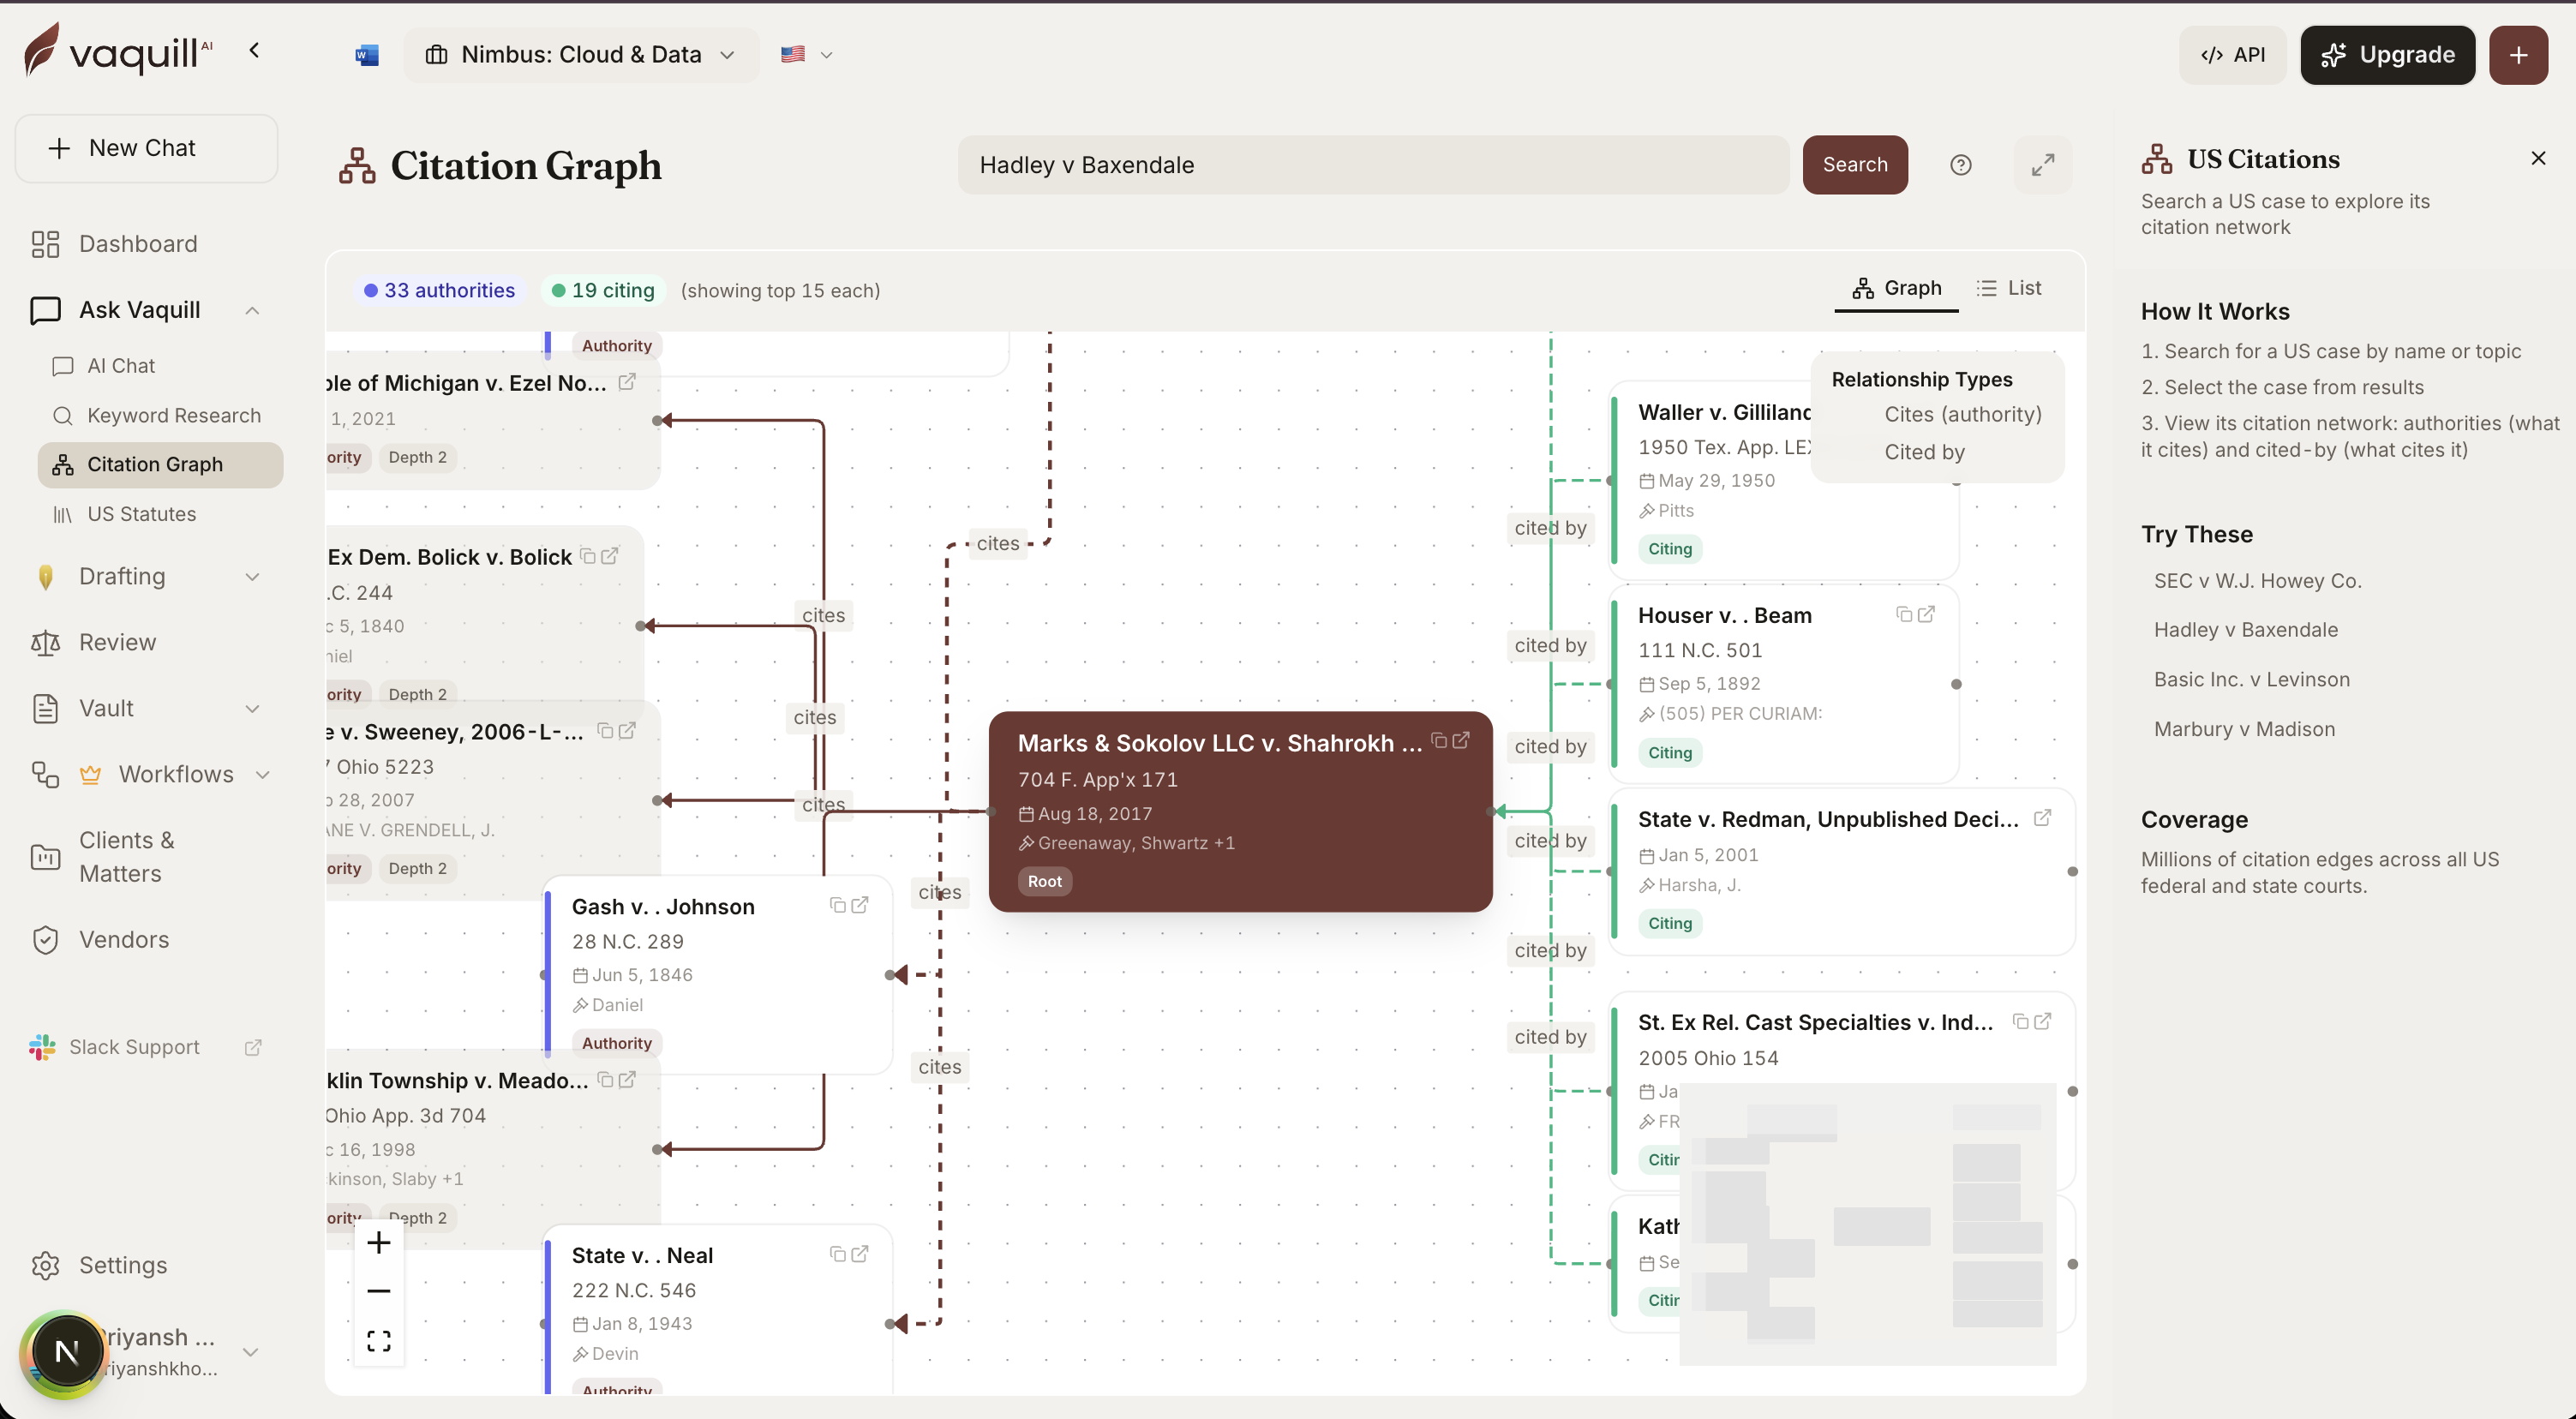This screenshot has height=1419, width=2576.
Task: Open the Nimbus: Cloud & Data workspace dropdown
Action: (x=581, y=55)
